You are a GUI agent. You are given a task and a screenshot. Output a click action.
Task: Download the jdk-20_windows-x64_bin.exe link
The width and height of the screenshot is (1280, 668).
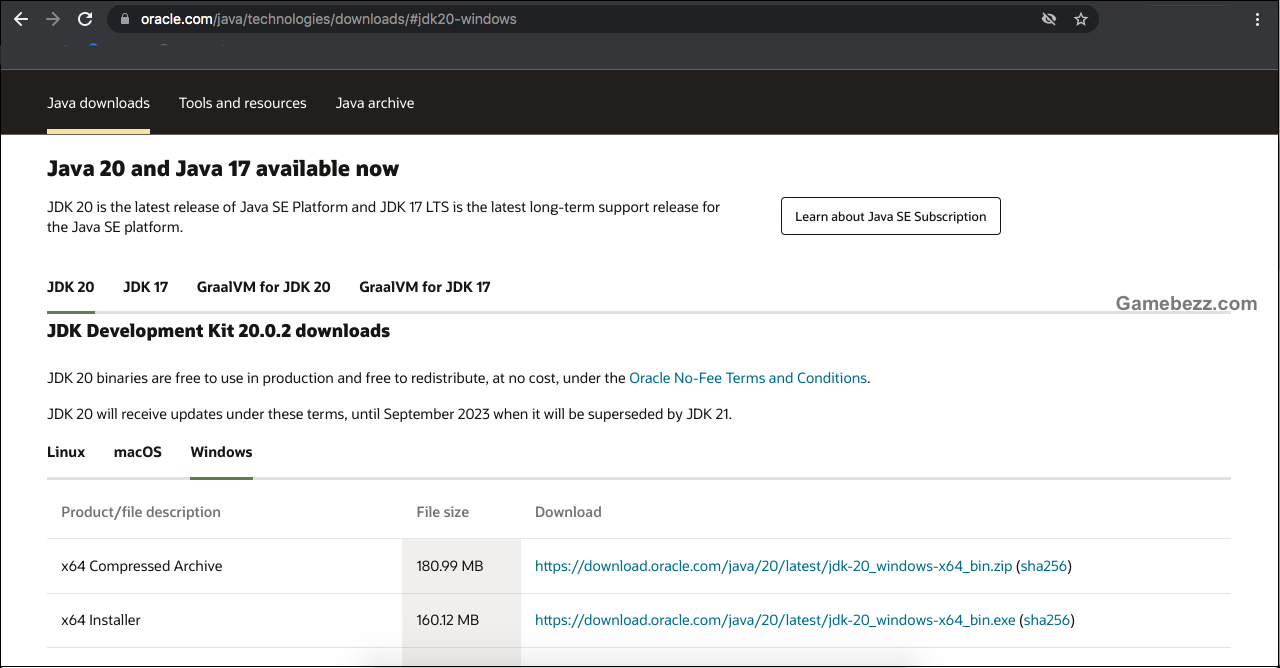pos(775,620)
